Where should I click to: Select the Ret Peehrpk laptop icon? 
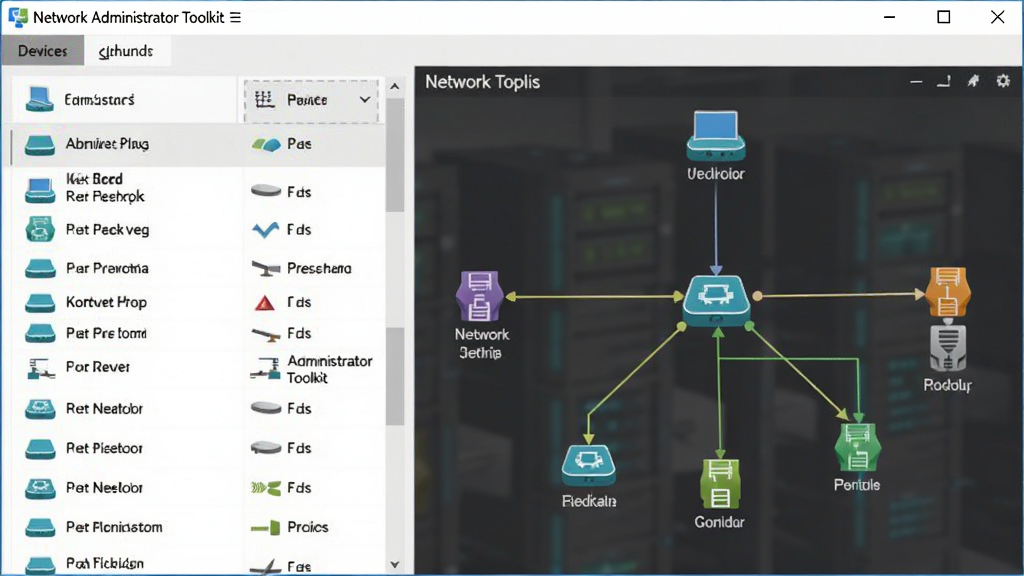pyautogui.click(x=40, y=189)
